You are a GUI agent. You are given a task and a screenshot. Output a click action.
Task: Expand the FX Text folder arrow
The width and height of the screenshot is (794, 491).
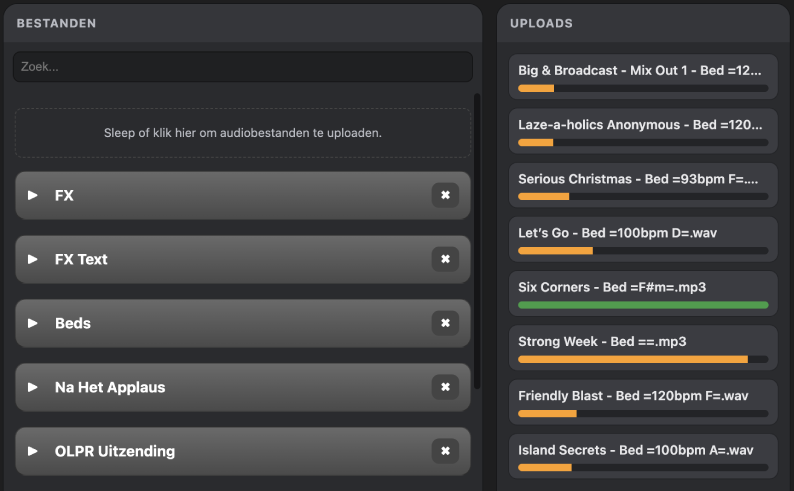(33, 259)
